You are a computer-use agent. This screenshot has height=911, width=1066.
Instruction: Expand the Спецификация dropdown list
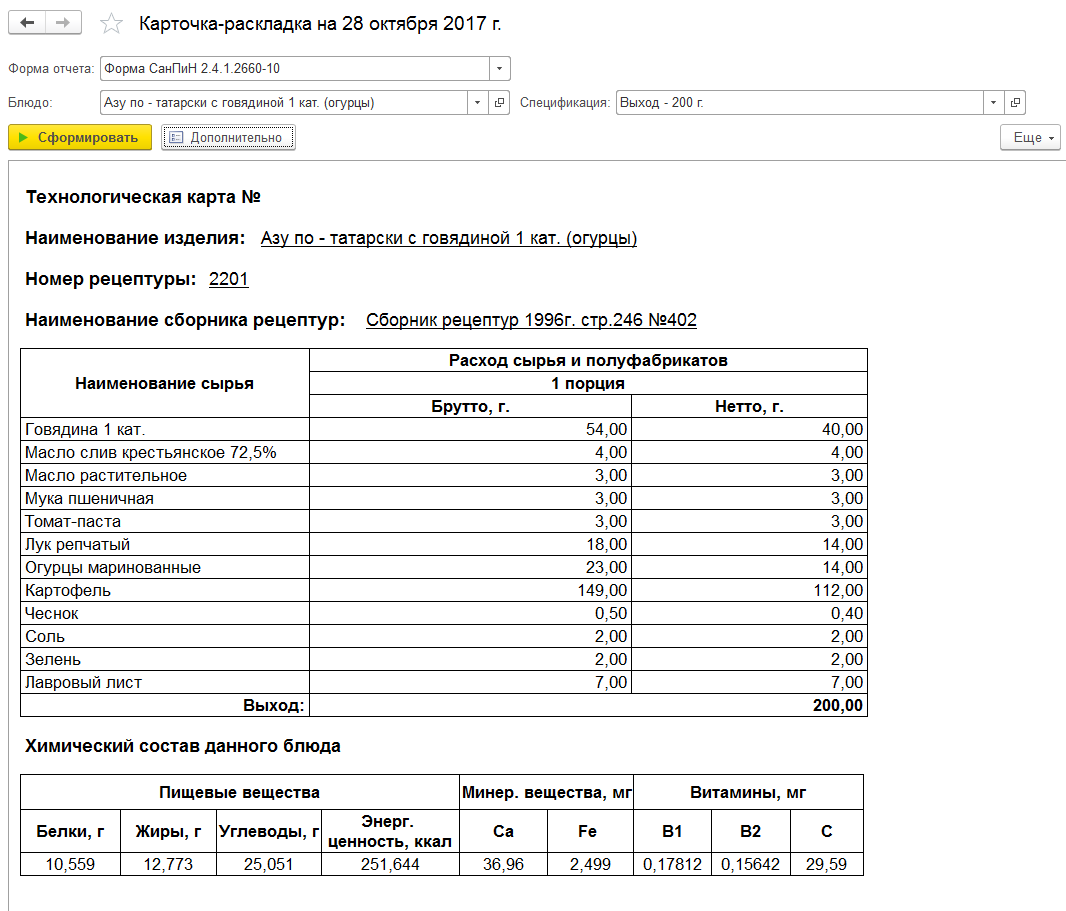993,103
